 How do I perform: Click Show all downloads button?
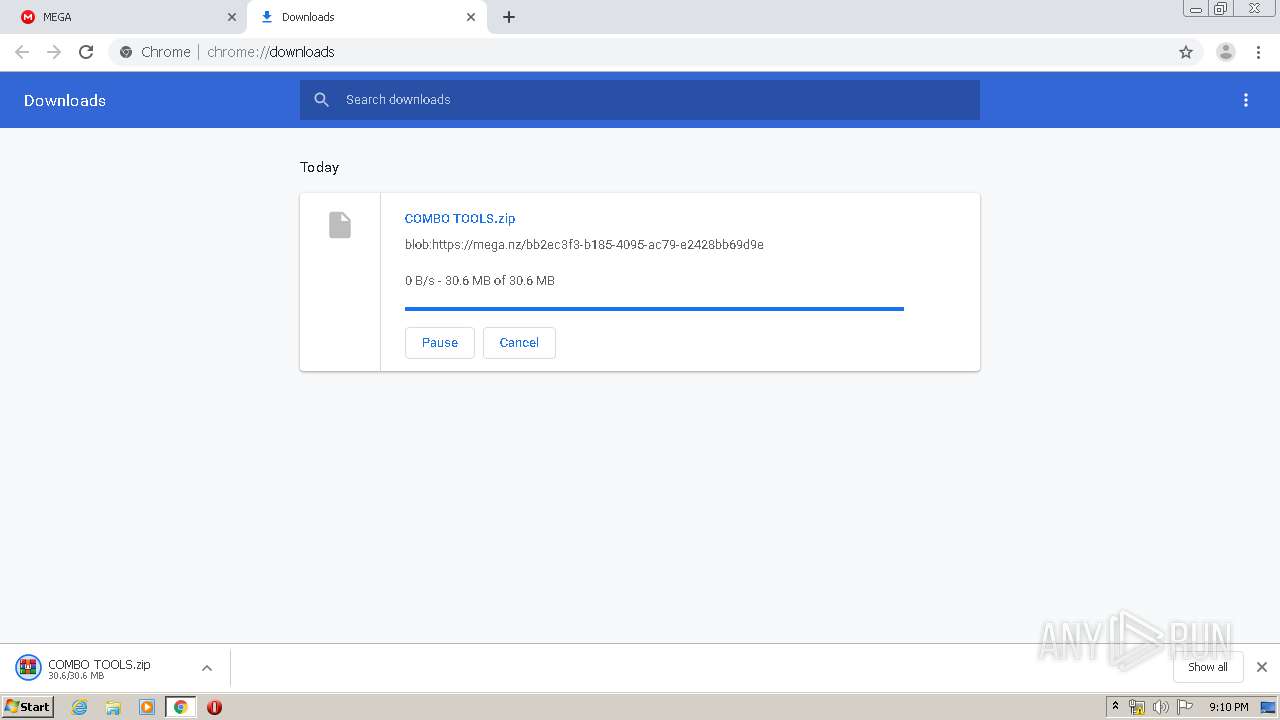pyautogui.click(x=1208, y=667)
